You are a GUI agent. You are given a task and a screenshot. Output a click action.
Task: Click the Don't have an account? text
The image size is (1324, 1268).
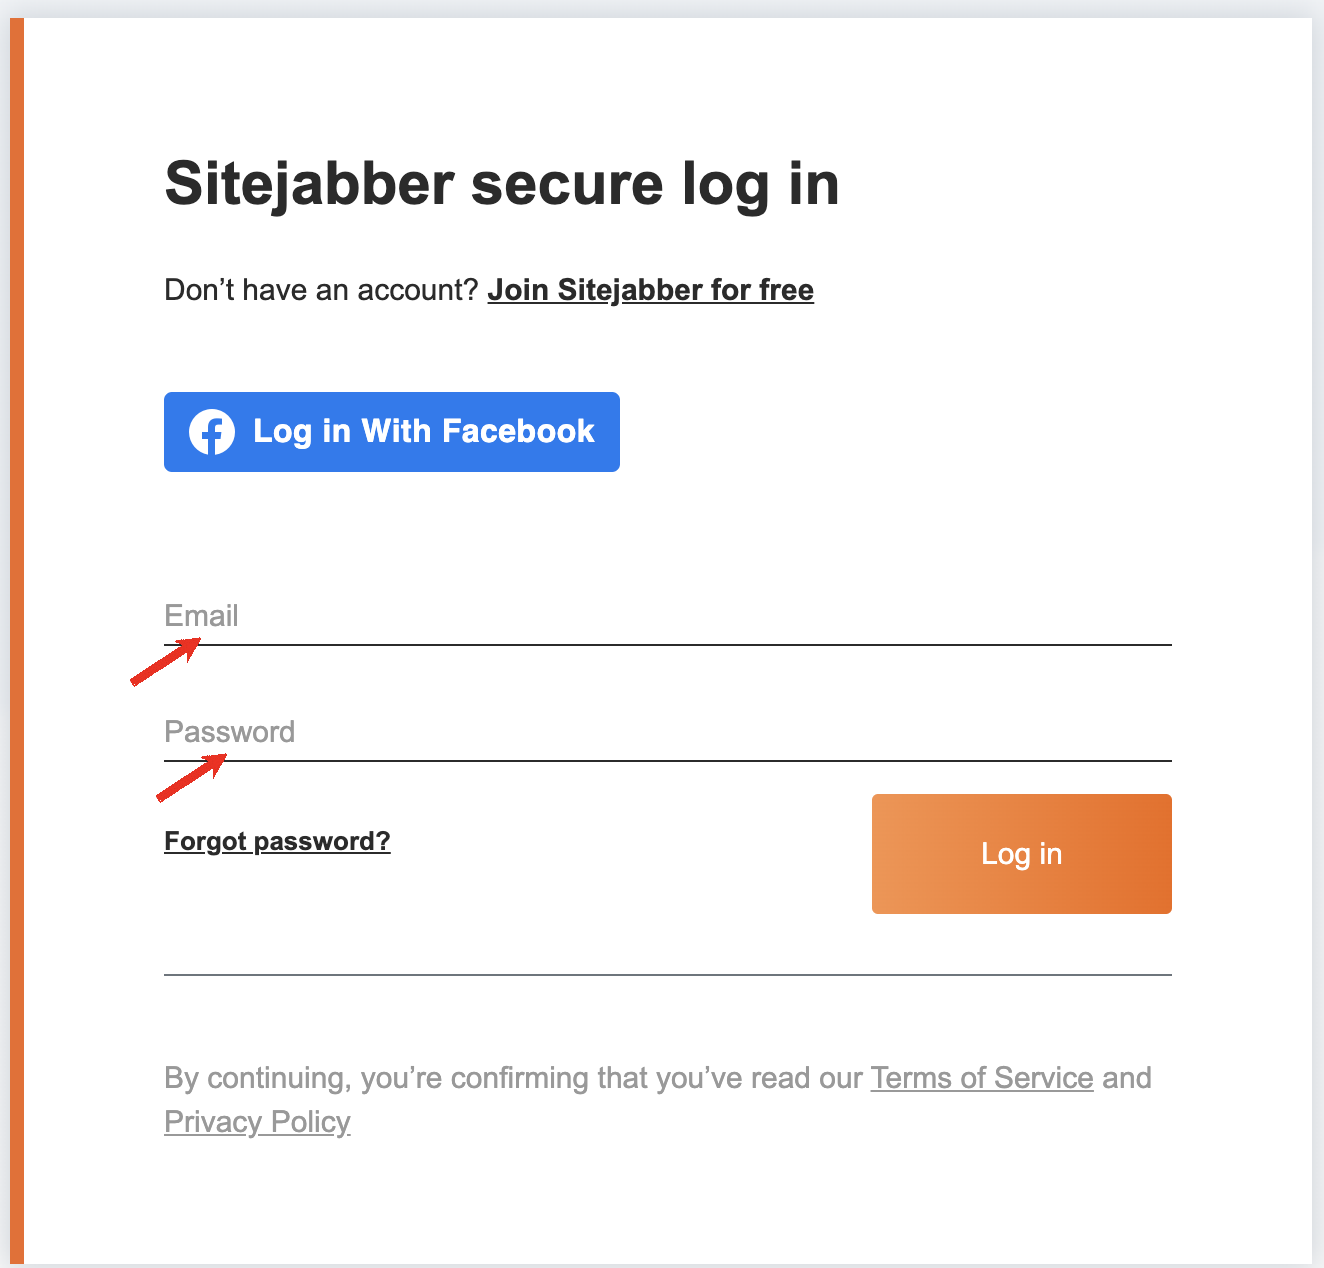pos(321,290)
